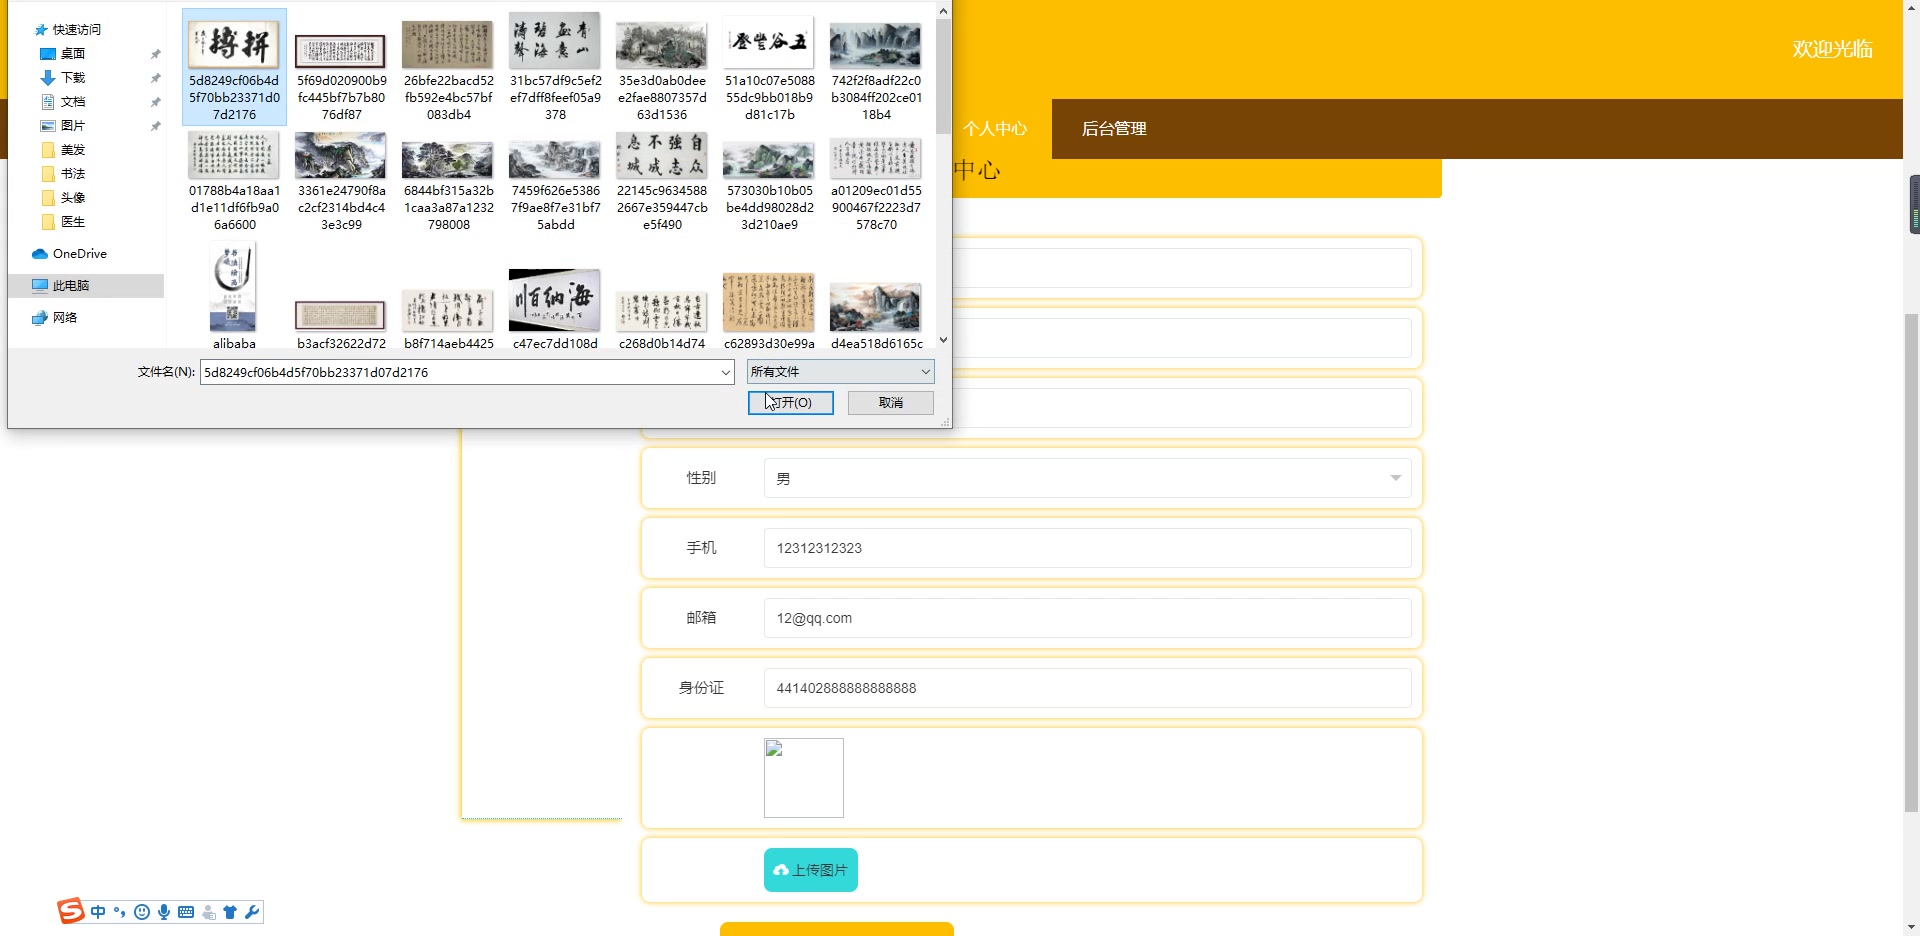
Task: Open the emoji panel in Sogou bar
Action: point(142,912)
